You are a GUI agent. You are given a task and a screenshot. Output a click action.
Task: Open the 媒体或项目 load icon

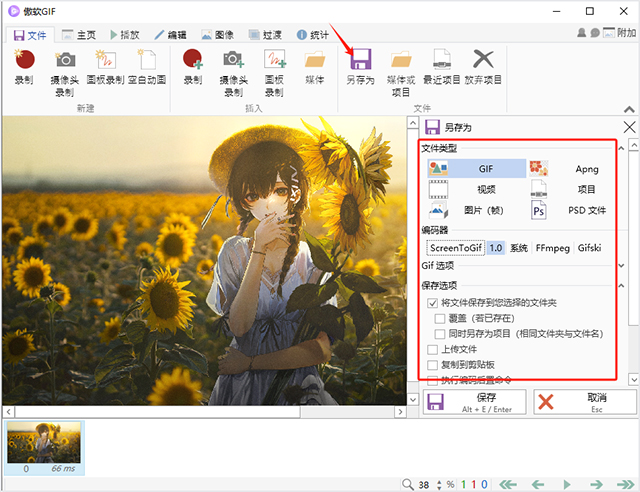click(401, 60)
